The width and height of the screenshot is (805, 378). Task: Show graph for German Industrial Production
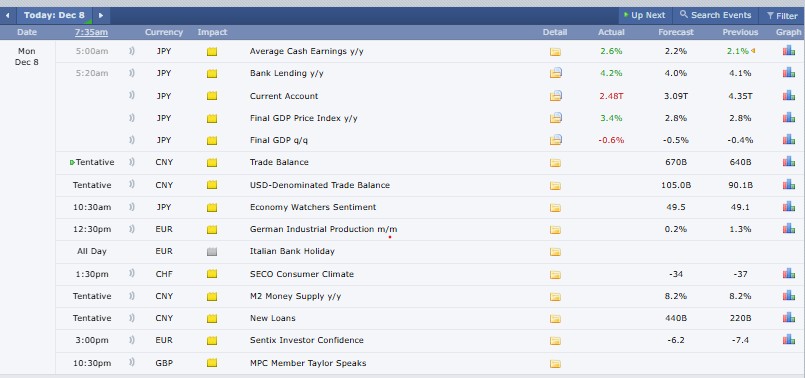(x=789, y=228)
